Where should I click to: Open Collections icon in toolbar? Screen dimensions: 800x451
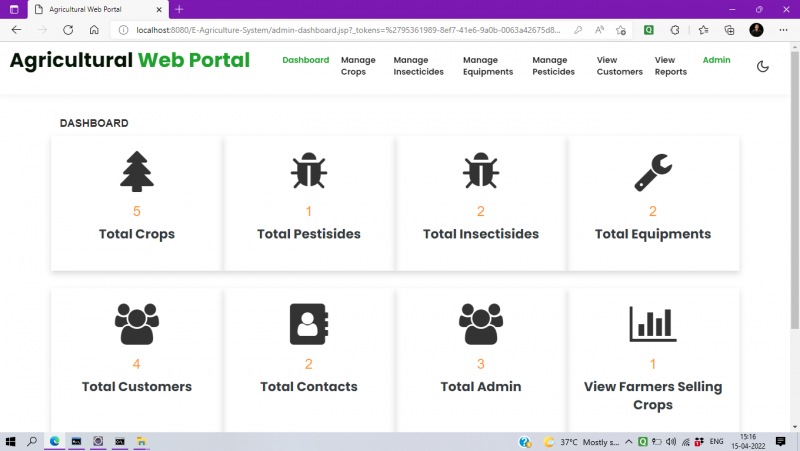point(730,30)
